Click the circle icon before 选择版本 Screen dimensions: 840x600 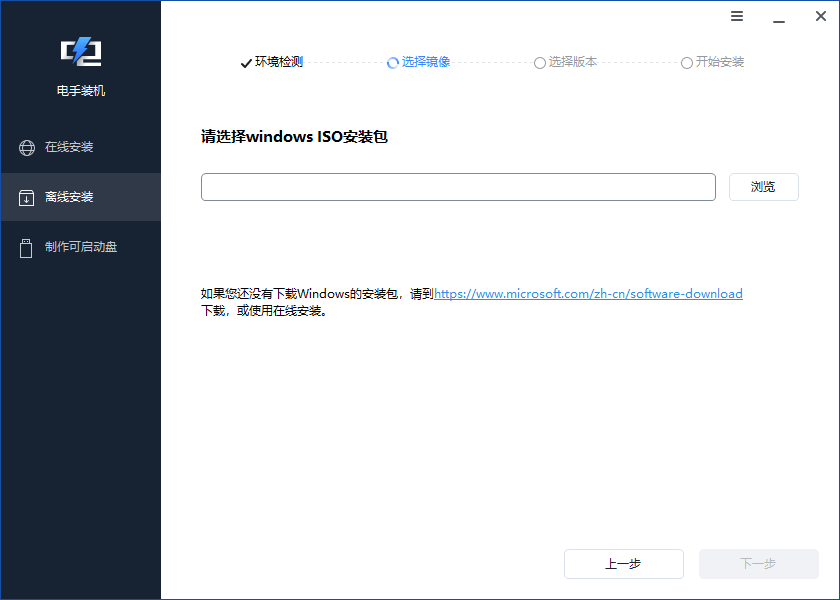[539, 62]
